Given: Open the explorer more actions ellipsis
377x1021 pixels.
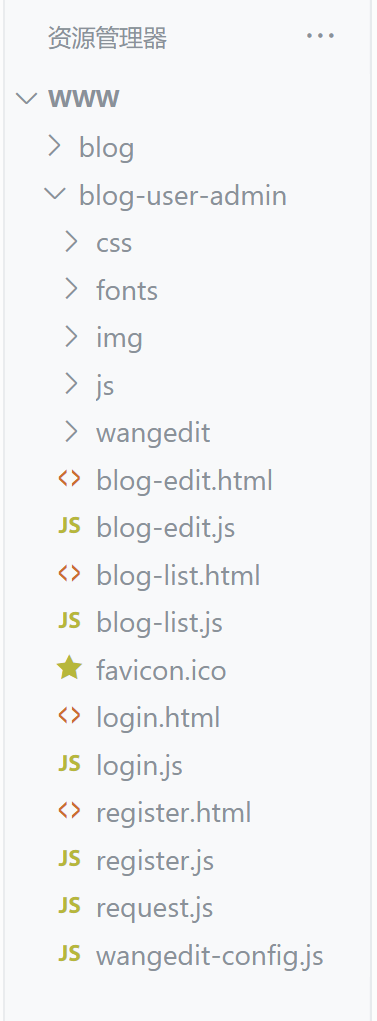Looking at the screenshot, I should 320,36.
